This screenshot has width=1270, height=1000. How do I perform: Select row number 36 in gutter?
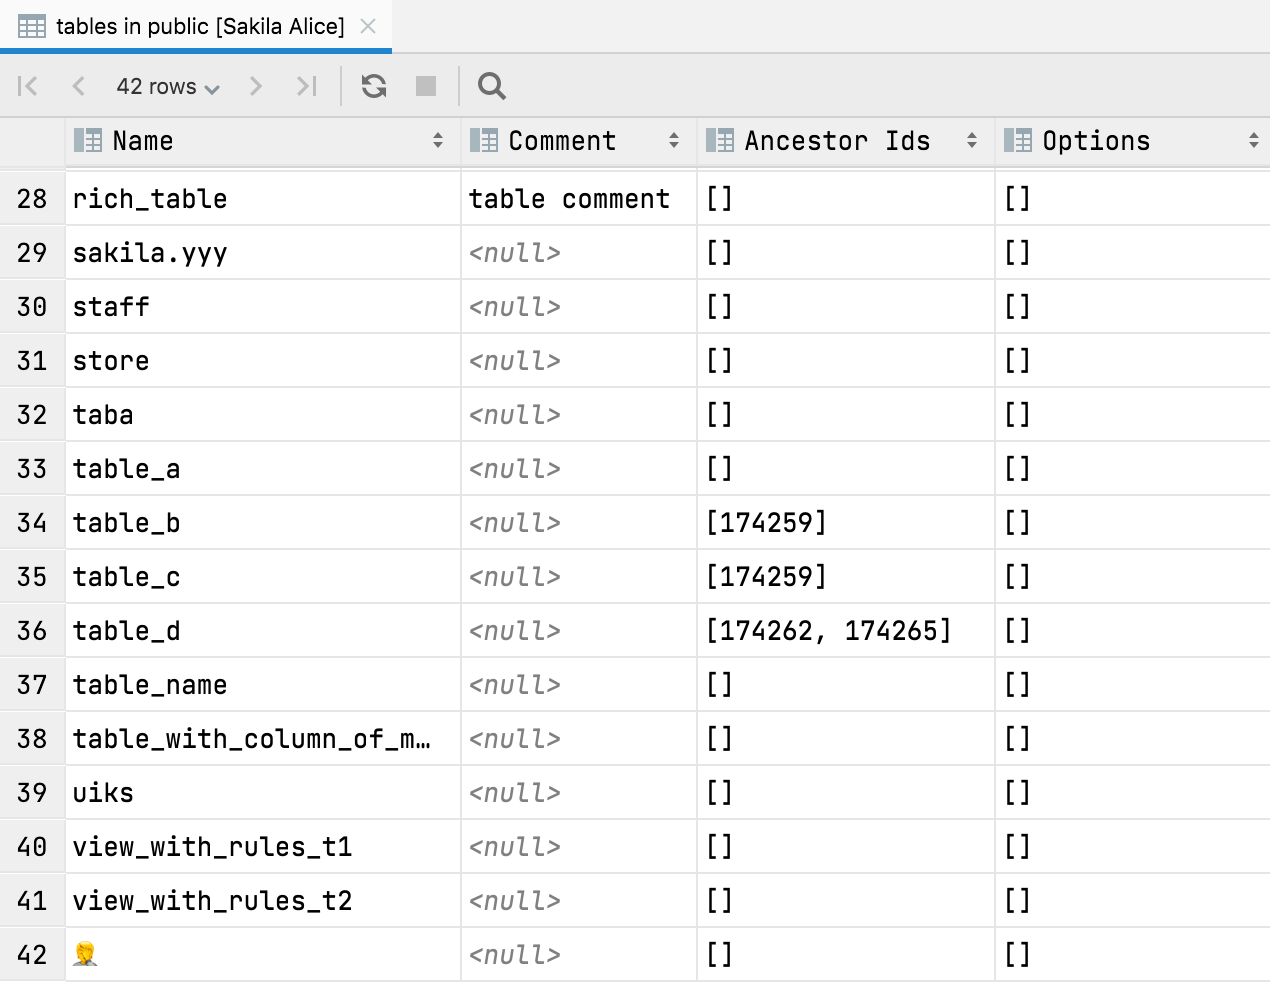tap(32, 631)
